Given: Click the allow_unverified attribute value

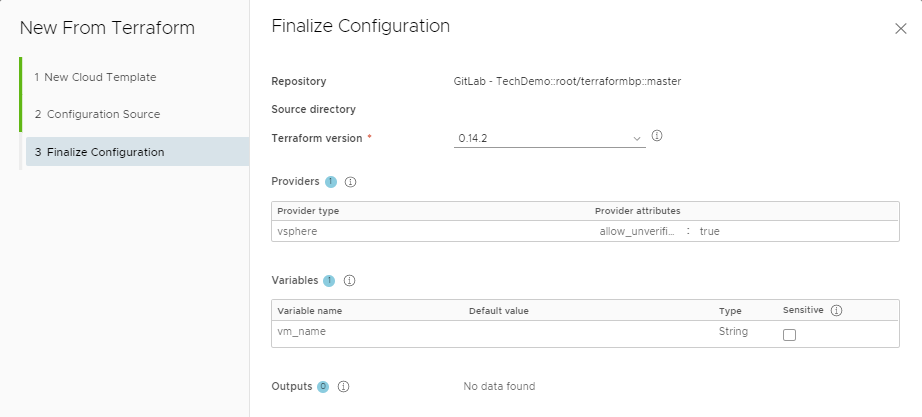Looking at the screenshot, I should pyautogui.click(x=709, y=231).
